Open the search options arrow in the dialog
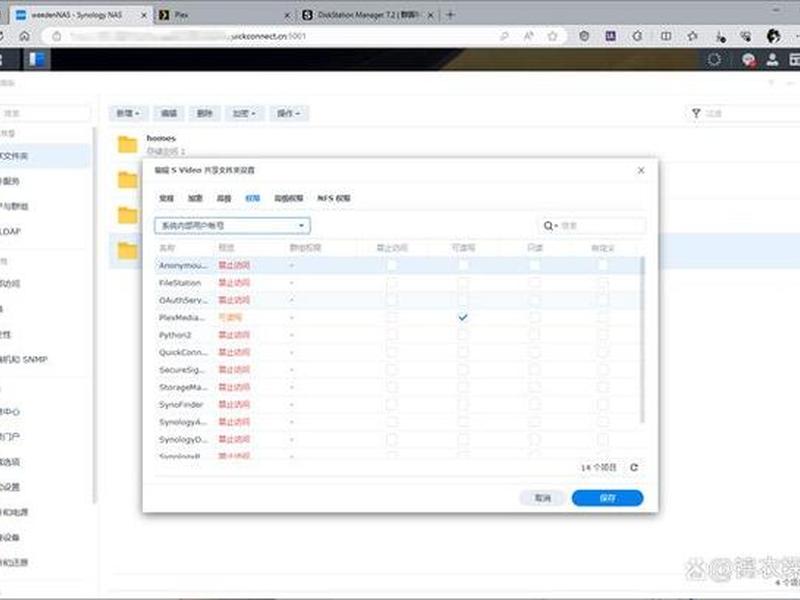The height and width of the screenshot is (600, 800). pos(557,226)
